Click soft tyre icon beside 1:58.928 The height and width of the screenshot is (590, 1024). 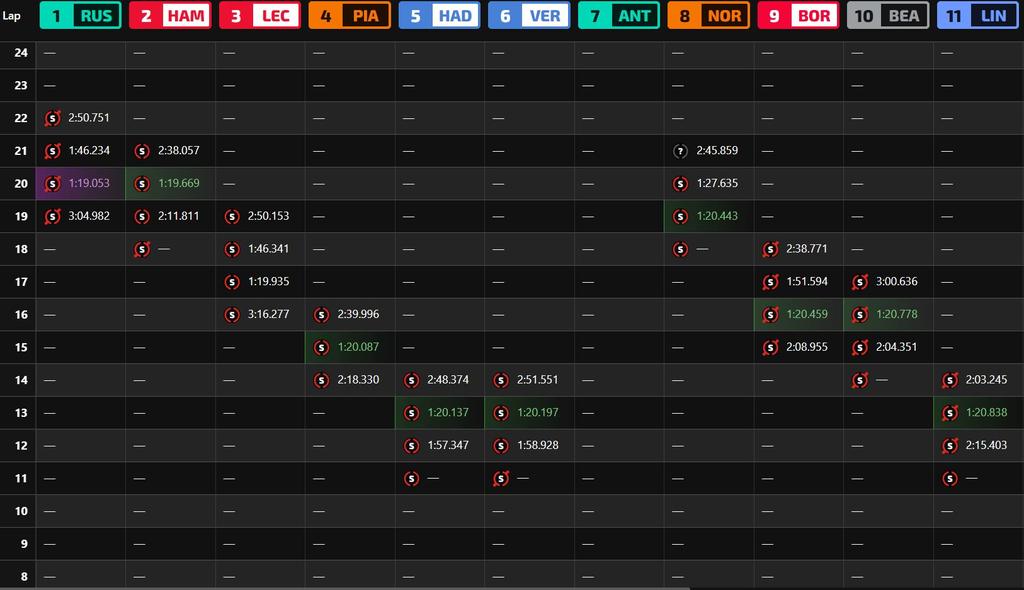[501, 445]
